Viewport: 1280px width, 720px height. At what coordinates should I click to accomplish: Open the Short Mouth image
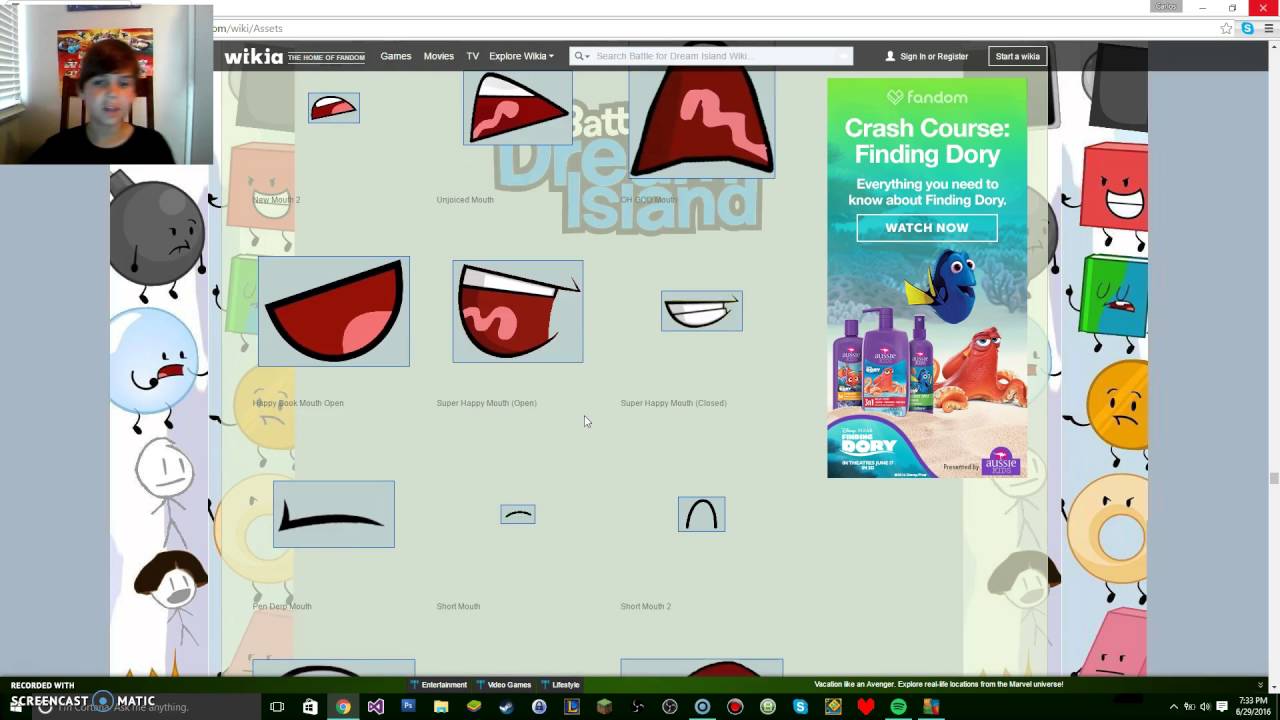tap(518, 514)
